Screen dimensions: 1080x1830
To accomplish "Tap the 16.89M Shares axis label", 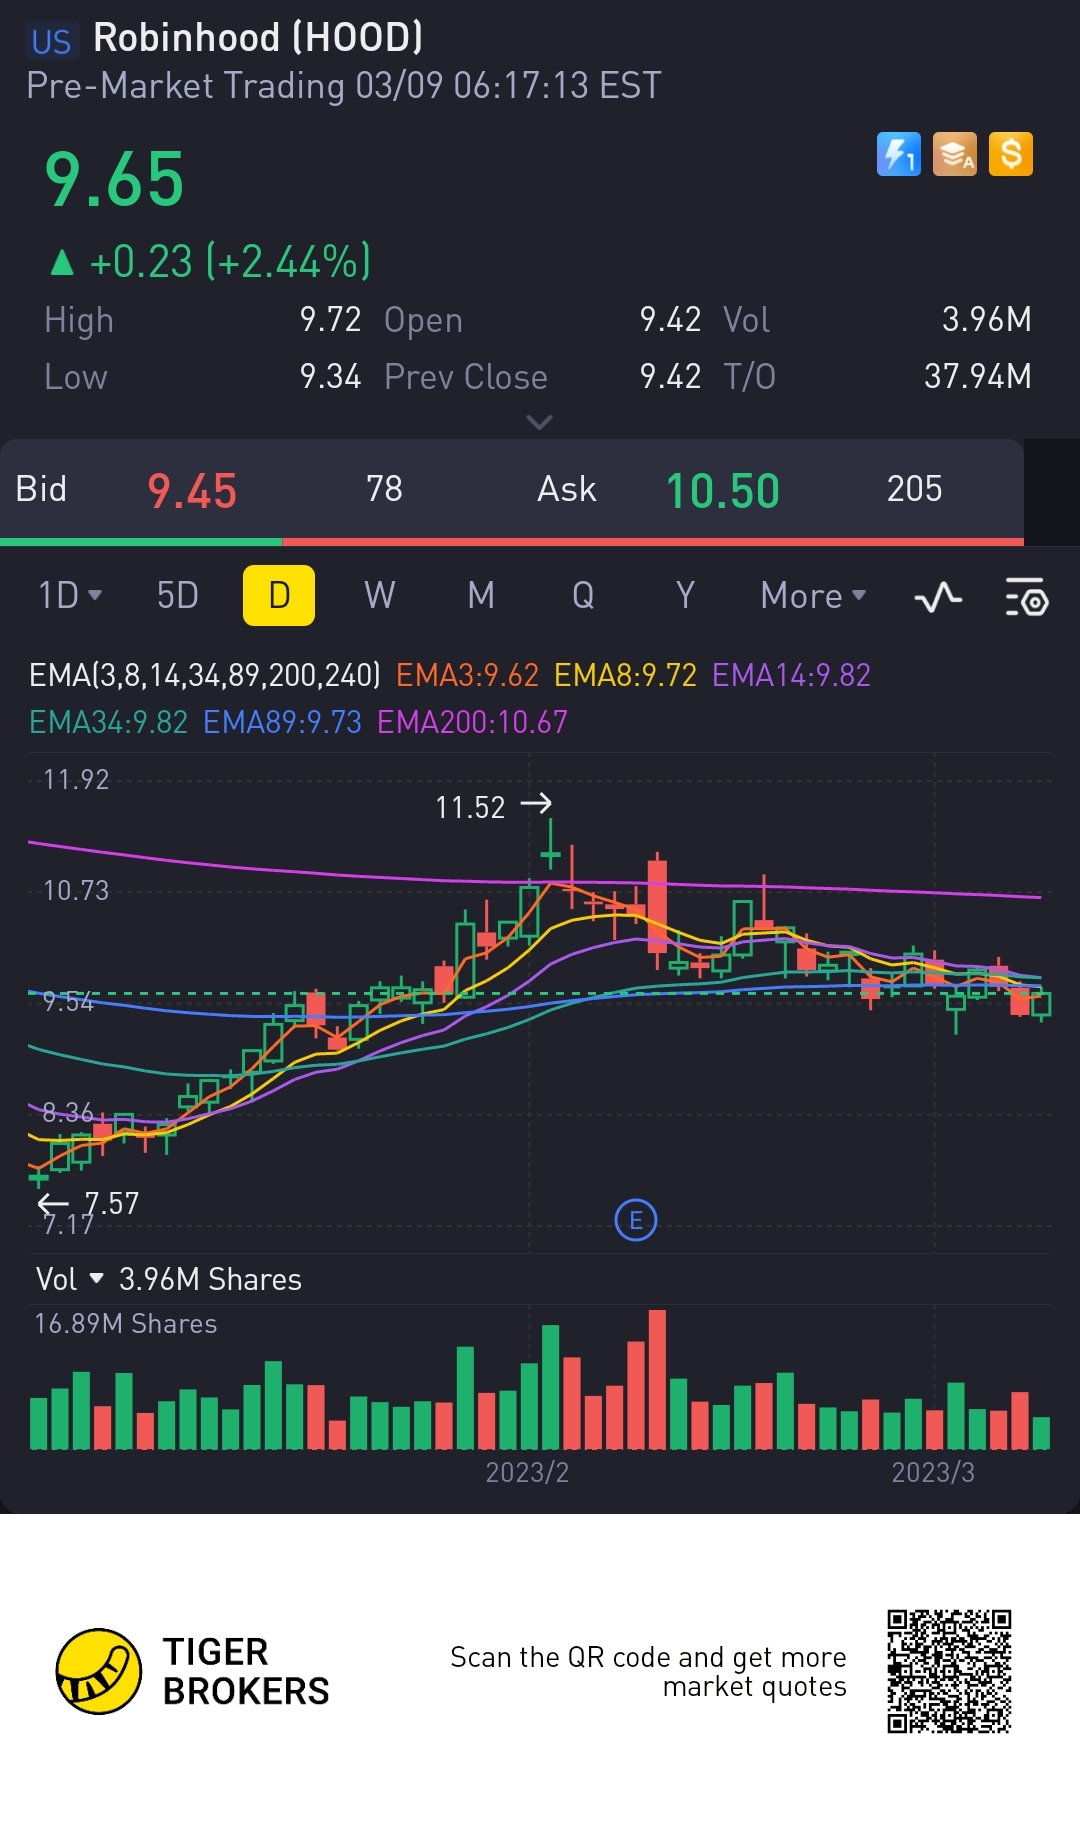I will point(125,1324).
